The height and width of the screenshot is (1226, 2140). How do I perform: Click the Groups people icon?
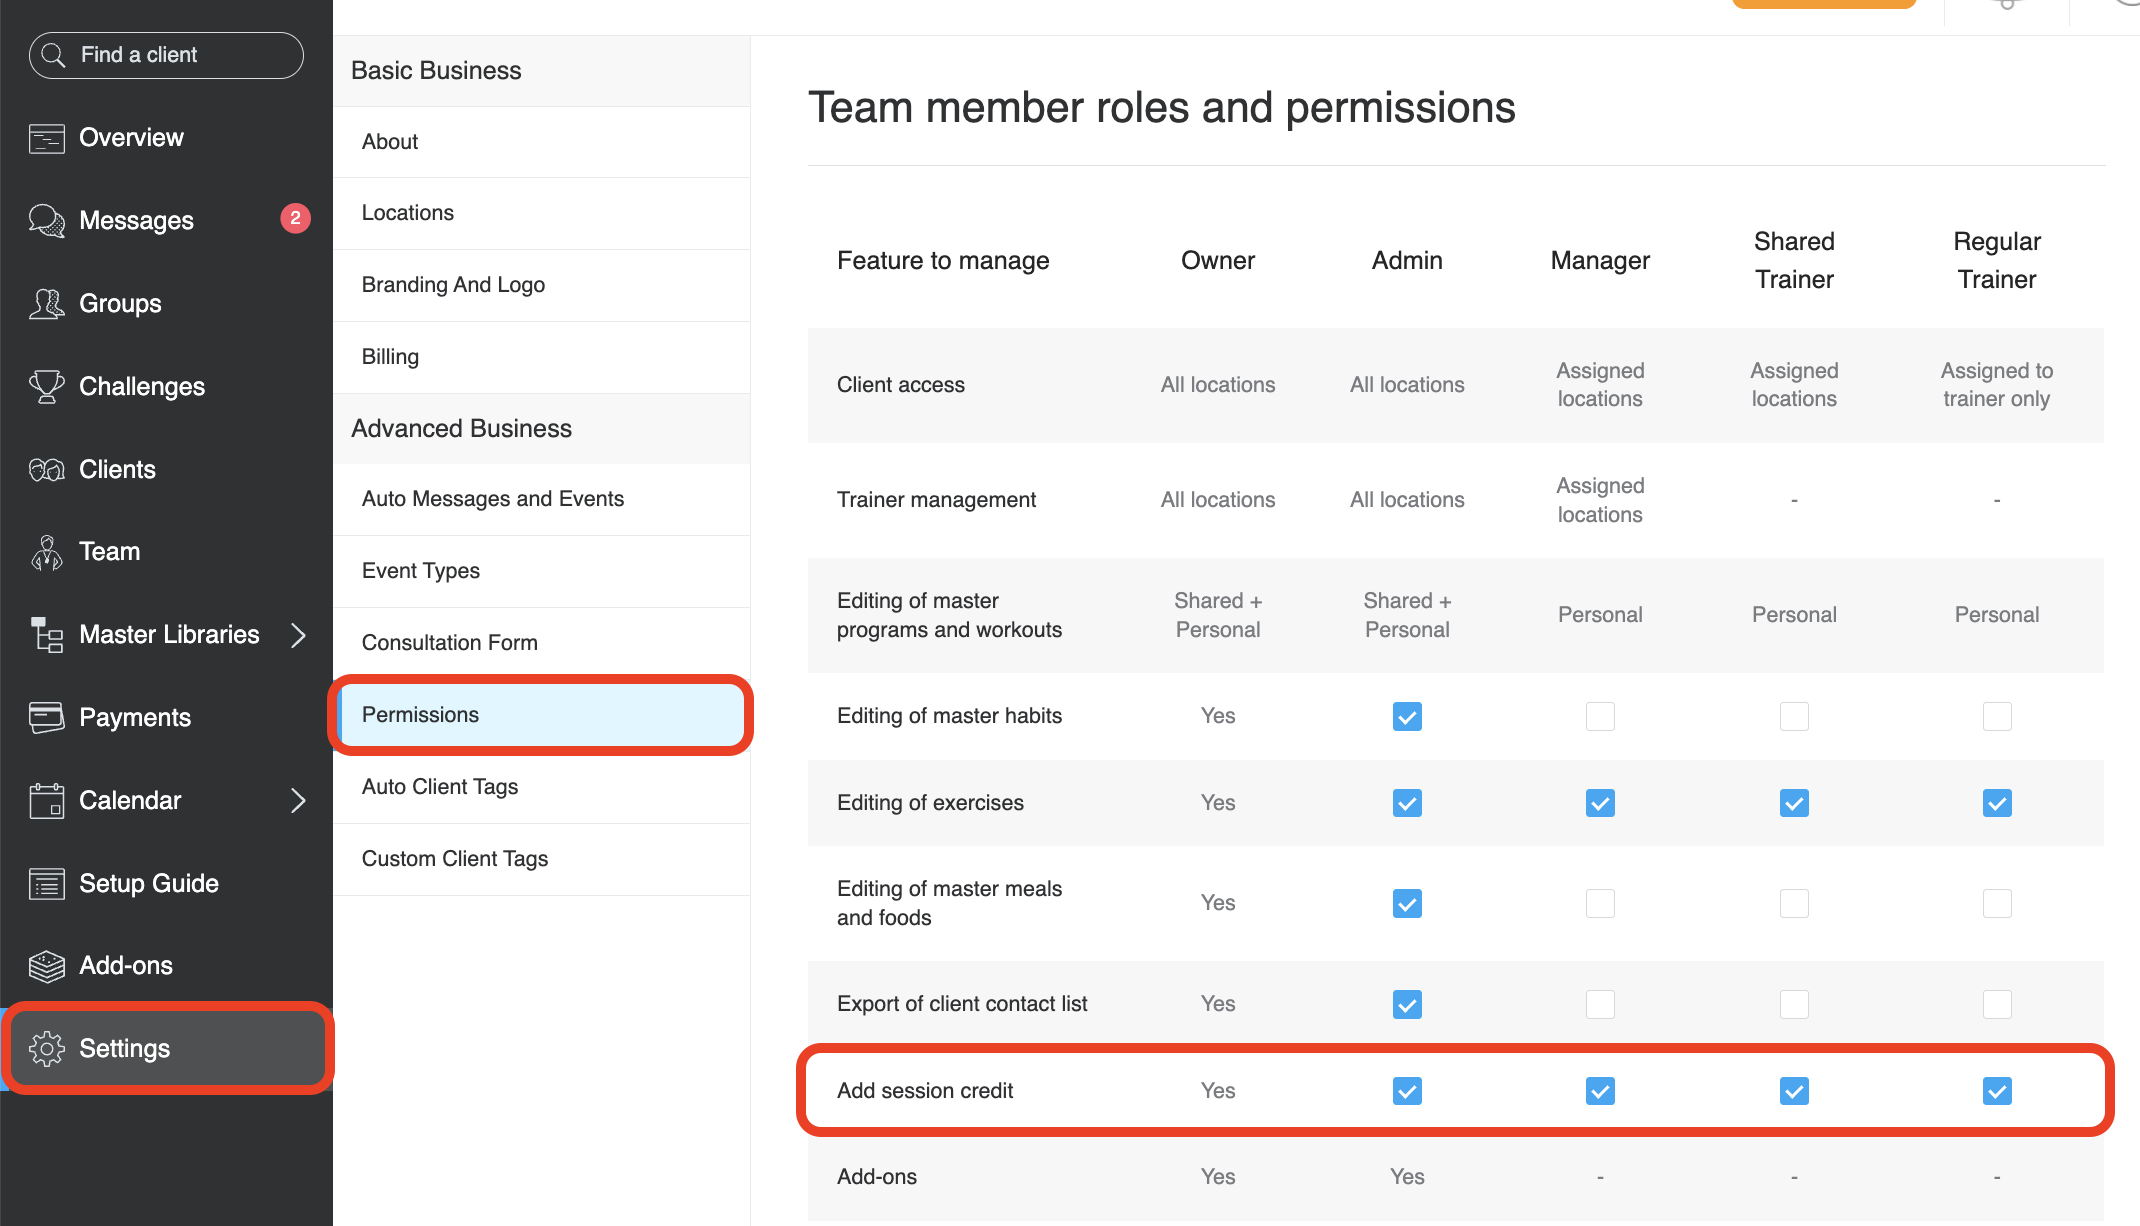coord(46,304)
